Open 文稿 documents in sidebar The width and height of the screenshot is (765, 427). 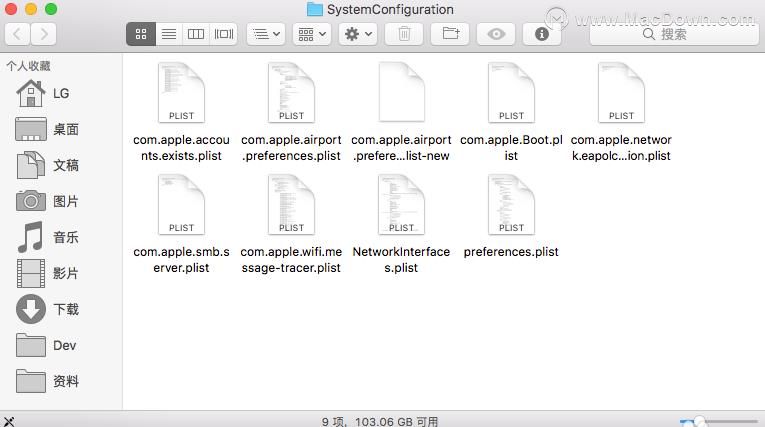click(x=47, y=165)
